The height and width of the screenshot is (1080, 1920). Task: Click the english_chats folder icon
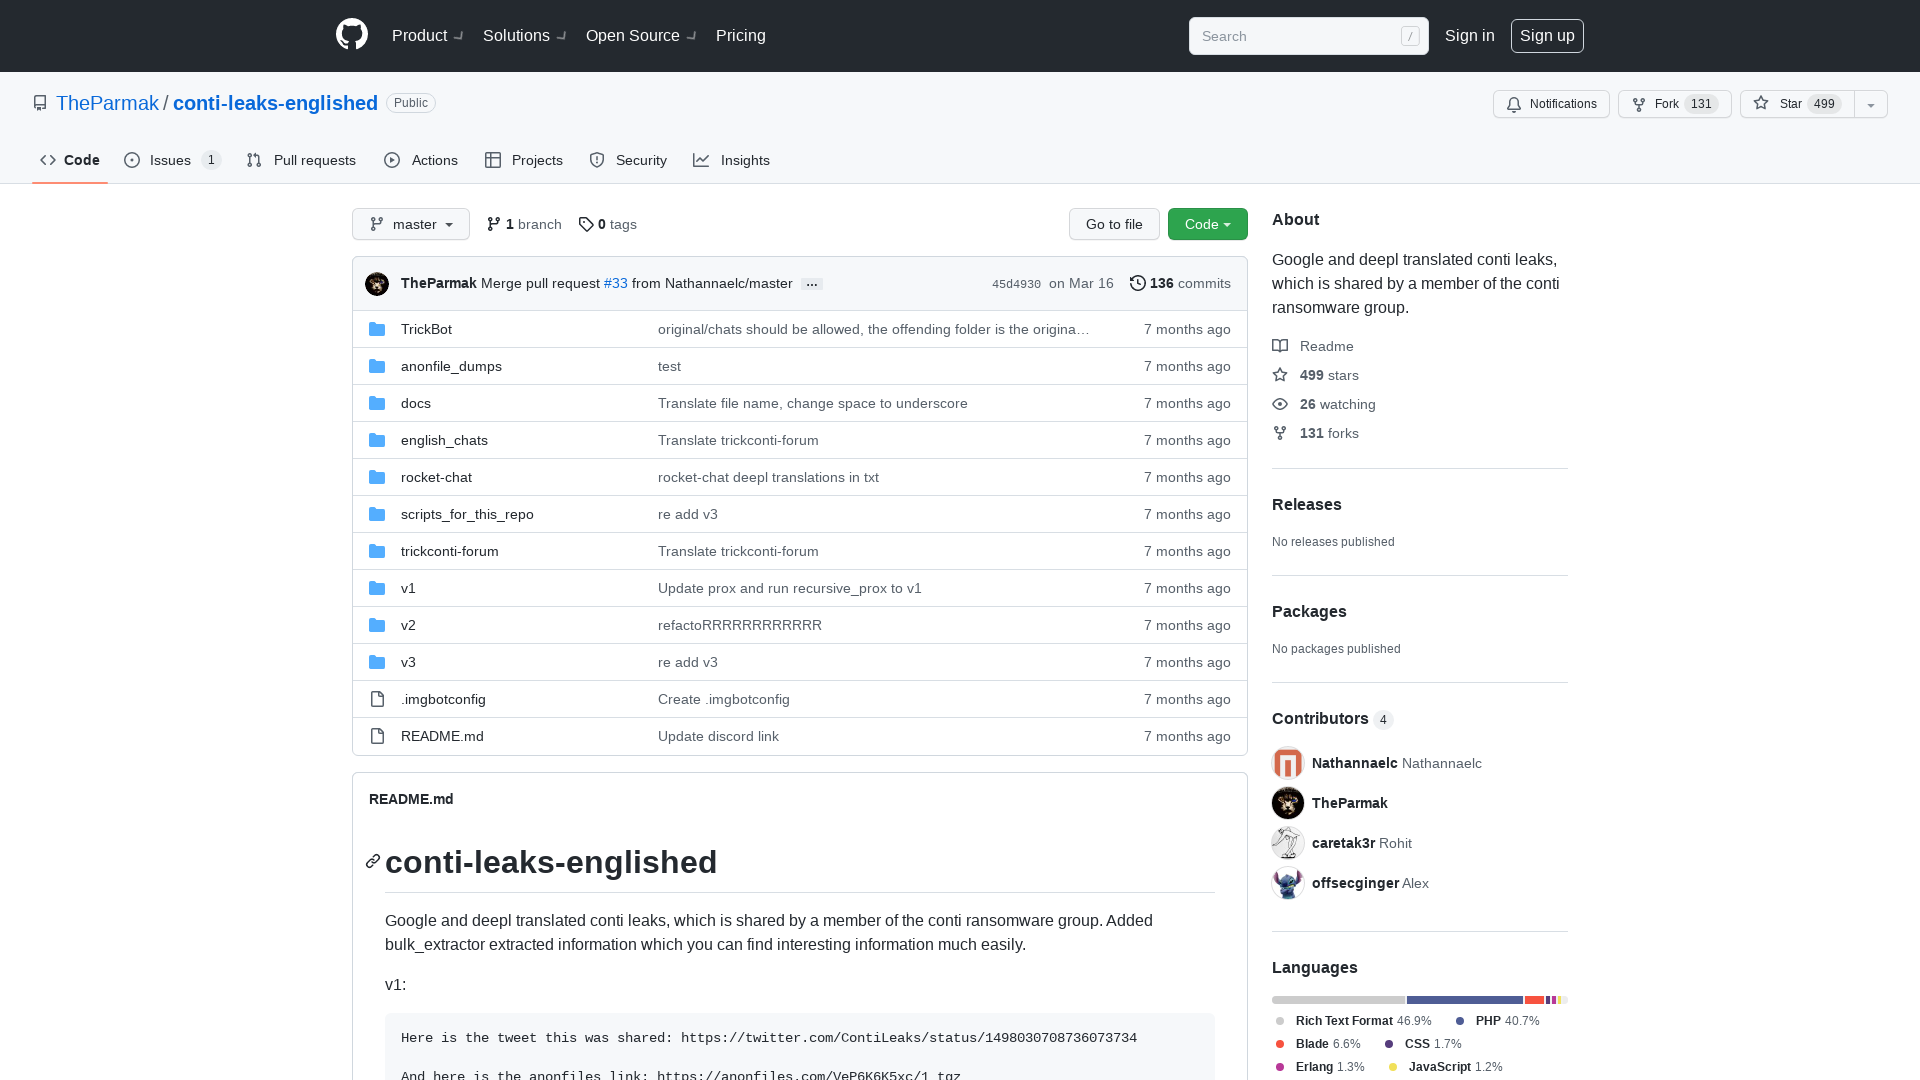[x=377, y=440]
